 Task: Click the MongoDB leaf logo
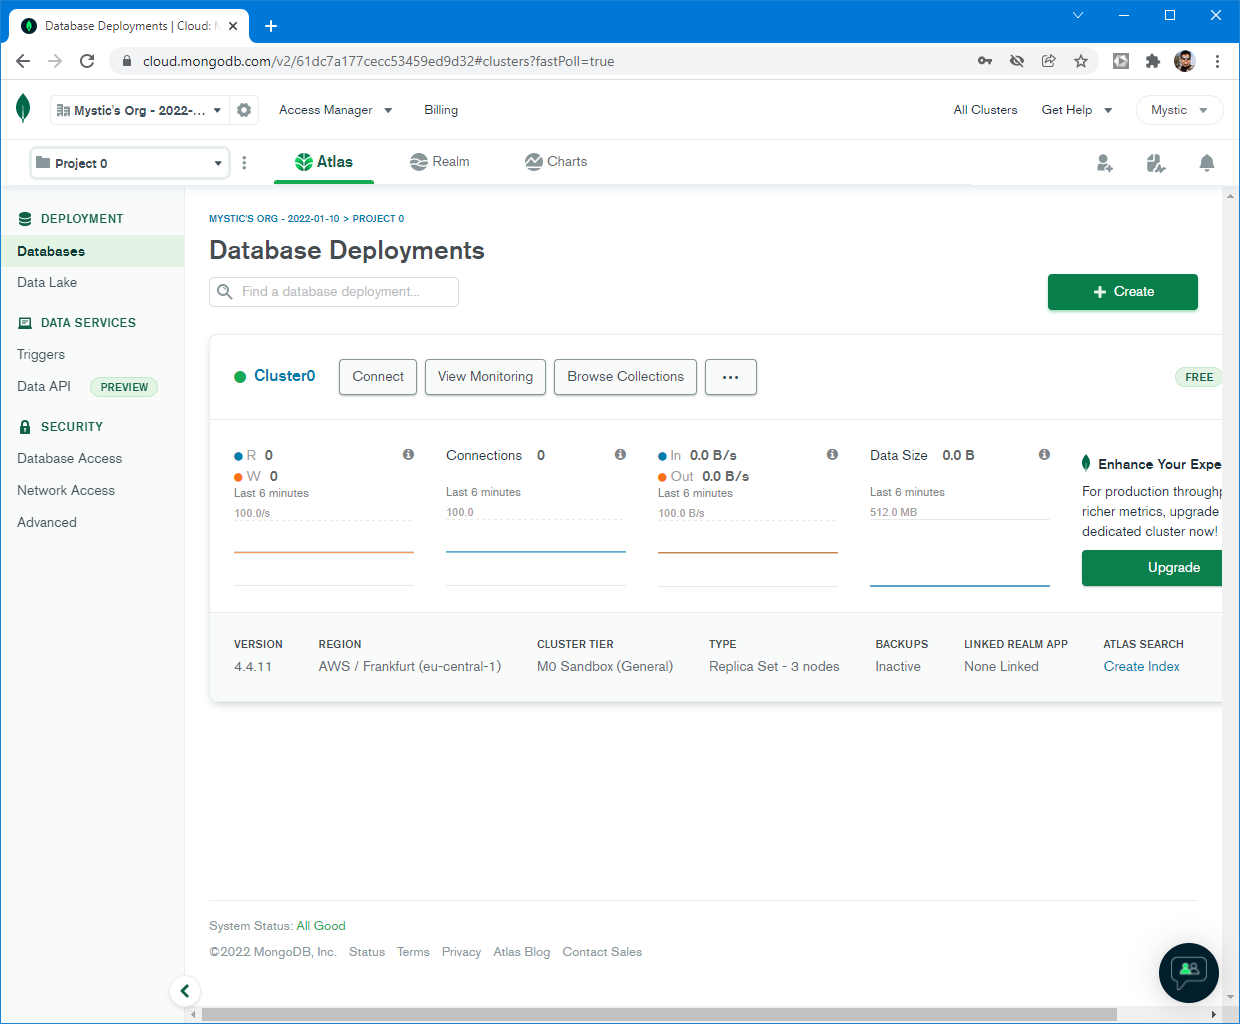coord(23,109)
